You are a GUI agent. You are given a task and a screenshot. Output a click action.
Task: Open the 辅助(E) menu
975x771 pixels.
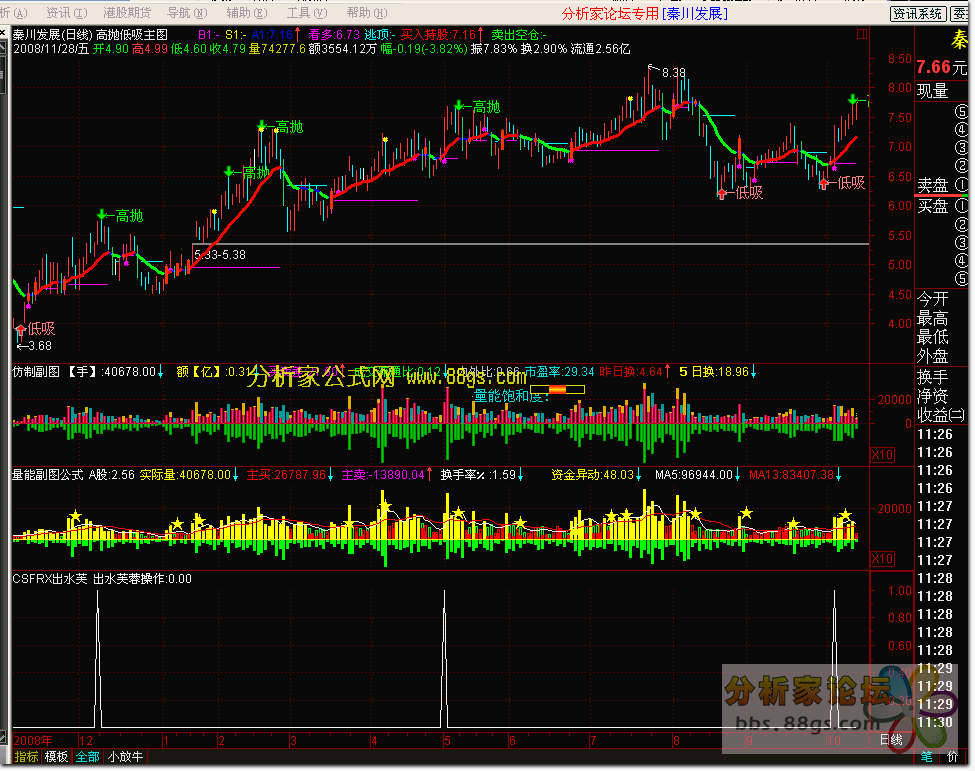click(247, 12)
